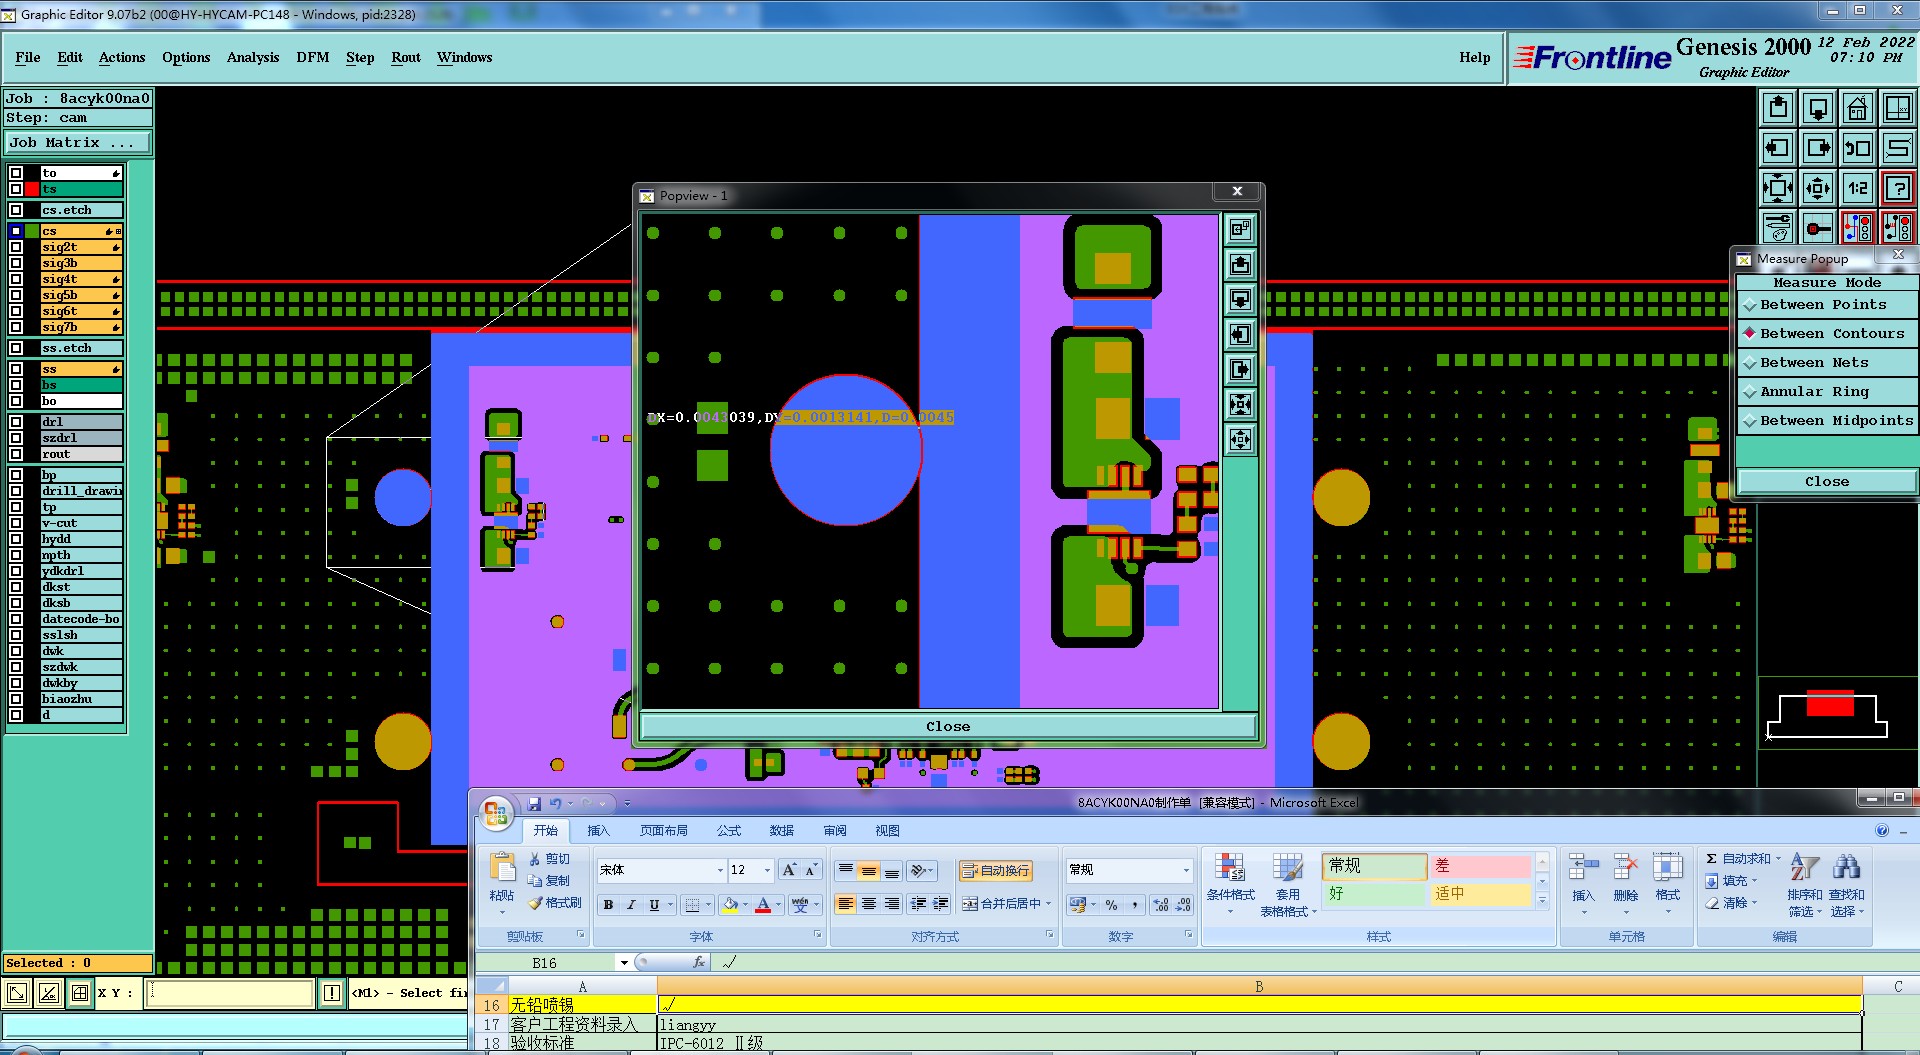The height and width of the screenshot is (1055, 1920).
Task: Click the question mark feature info icon
Action: [x=1898, y=187]
